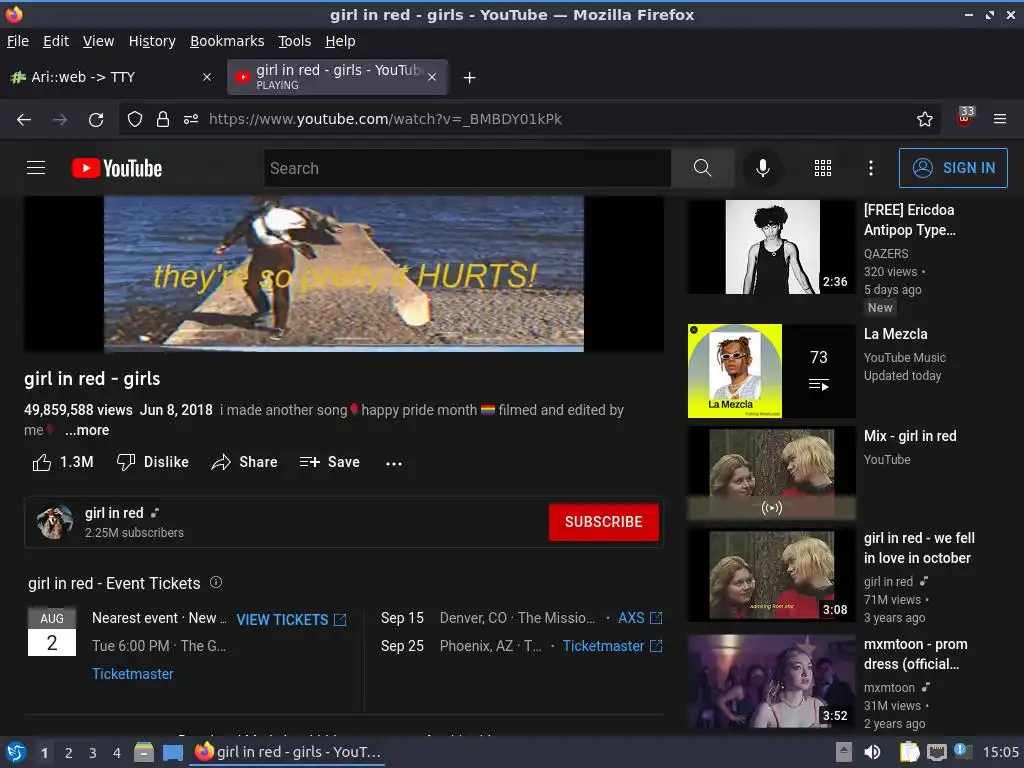
Task: Open site permissions icon in address bar
Action: 191,120
